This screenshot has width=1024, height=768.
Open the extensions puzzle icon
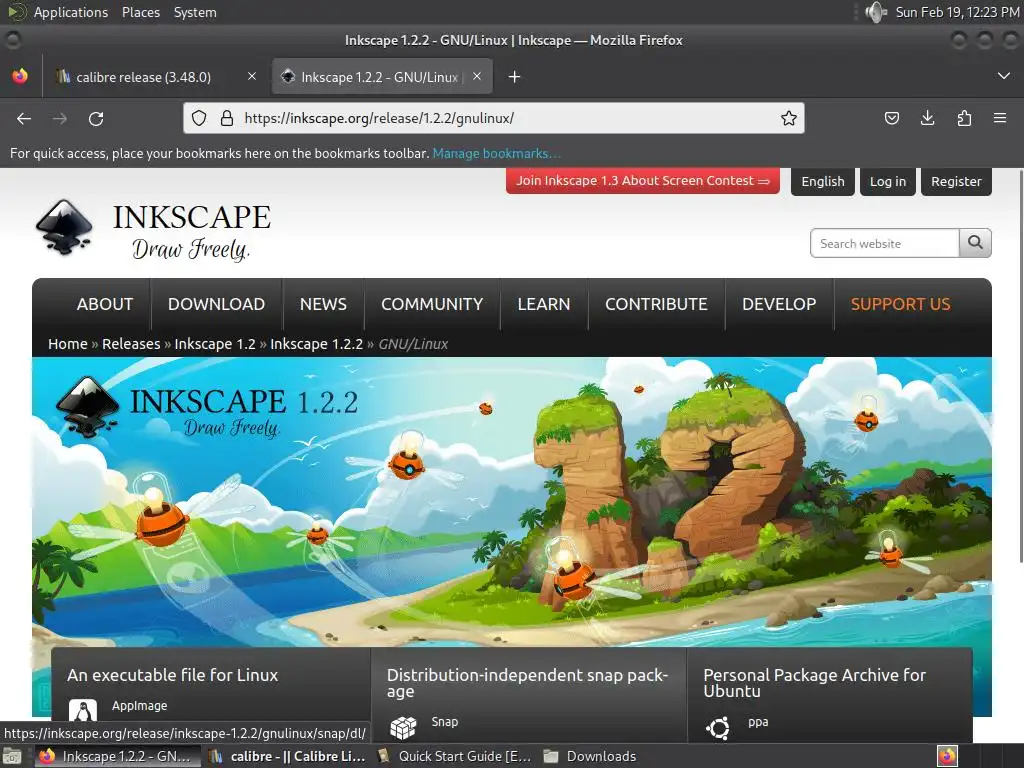coord(964,118)
